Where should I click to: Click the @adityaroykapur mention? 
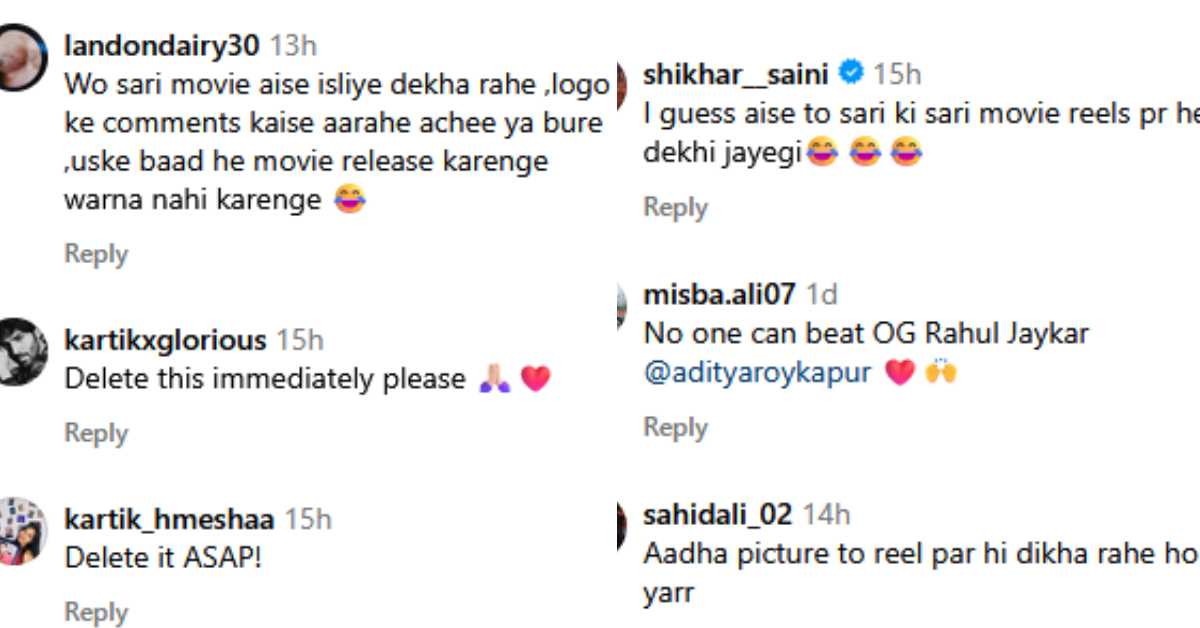(758, 372)
